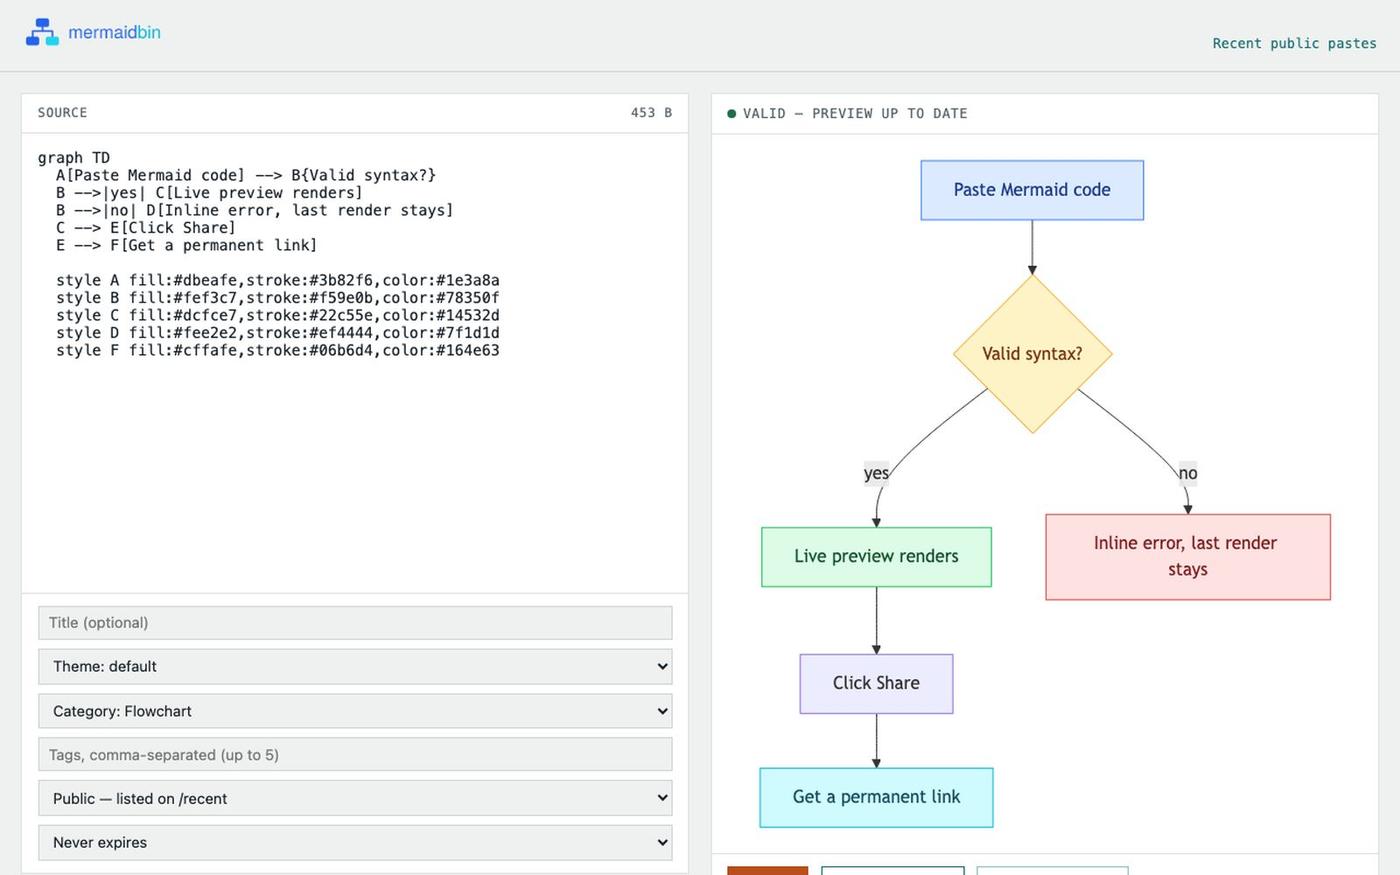Open the Theme: default dropdown
The width and height of the screenshot is (1400, 875).
pos(355,666)
